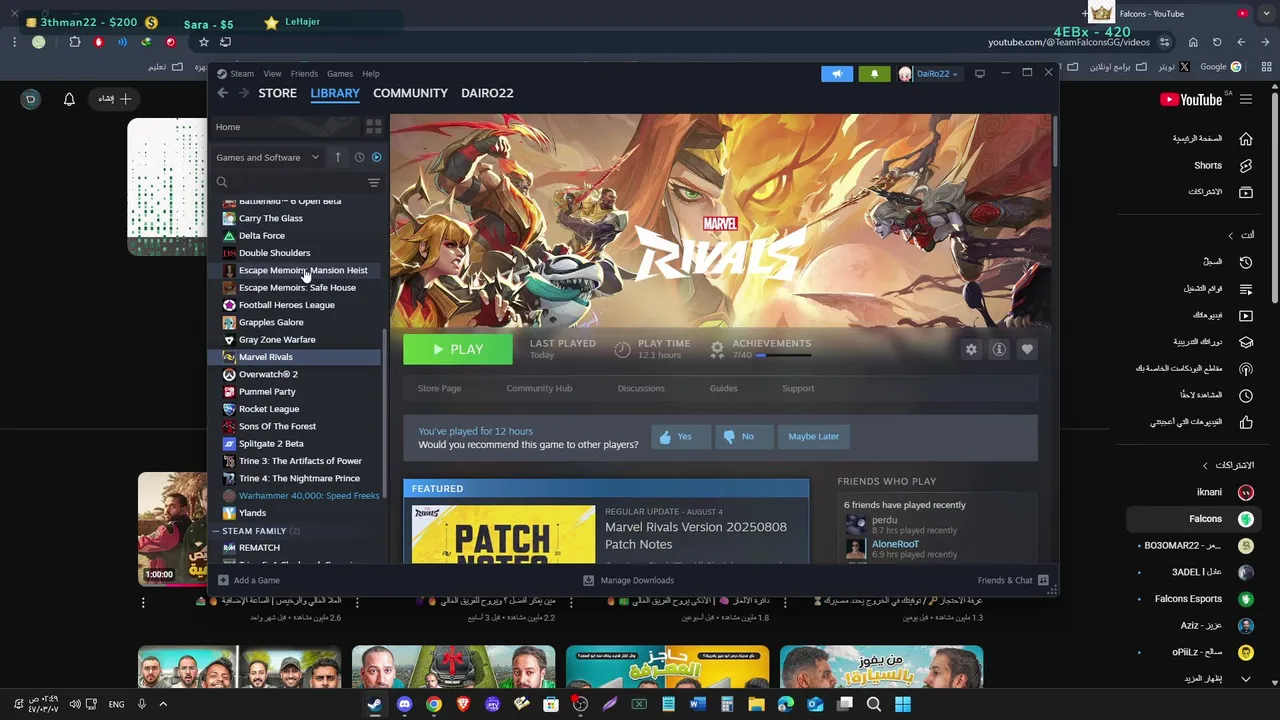Open Steam announcements megaphone button

pyautogui.click(x=837, y=73)
